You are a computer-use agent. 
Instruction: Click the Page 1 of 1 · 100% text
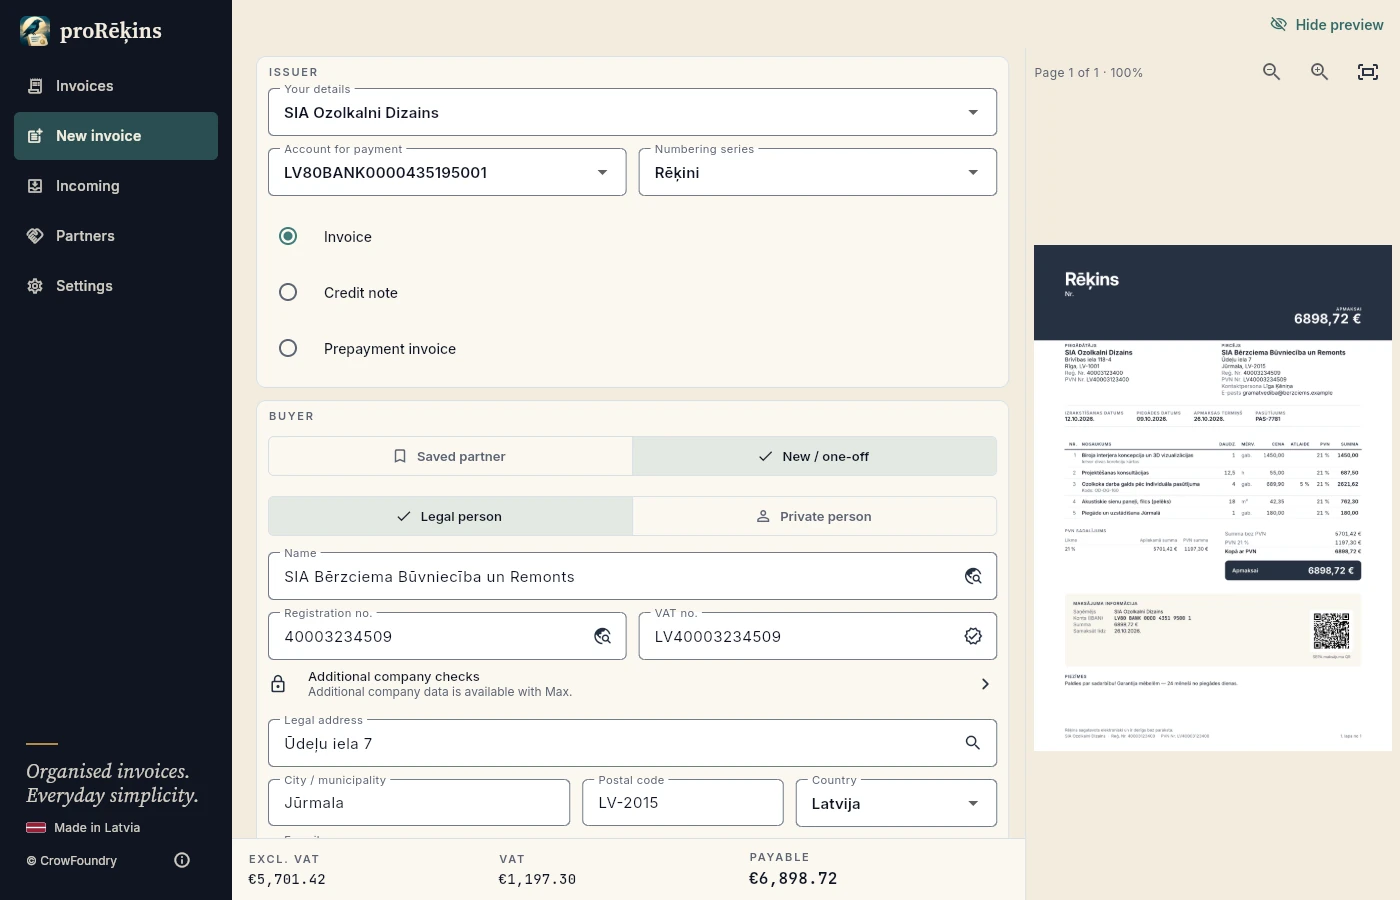1089,73
